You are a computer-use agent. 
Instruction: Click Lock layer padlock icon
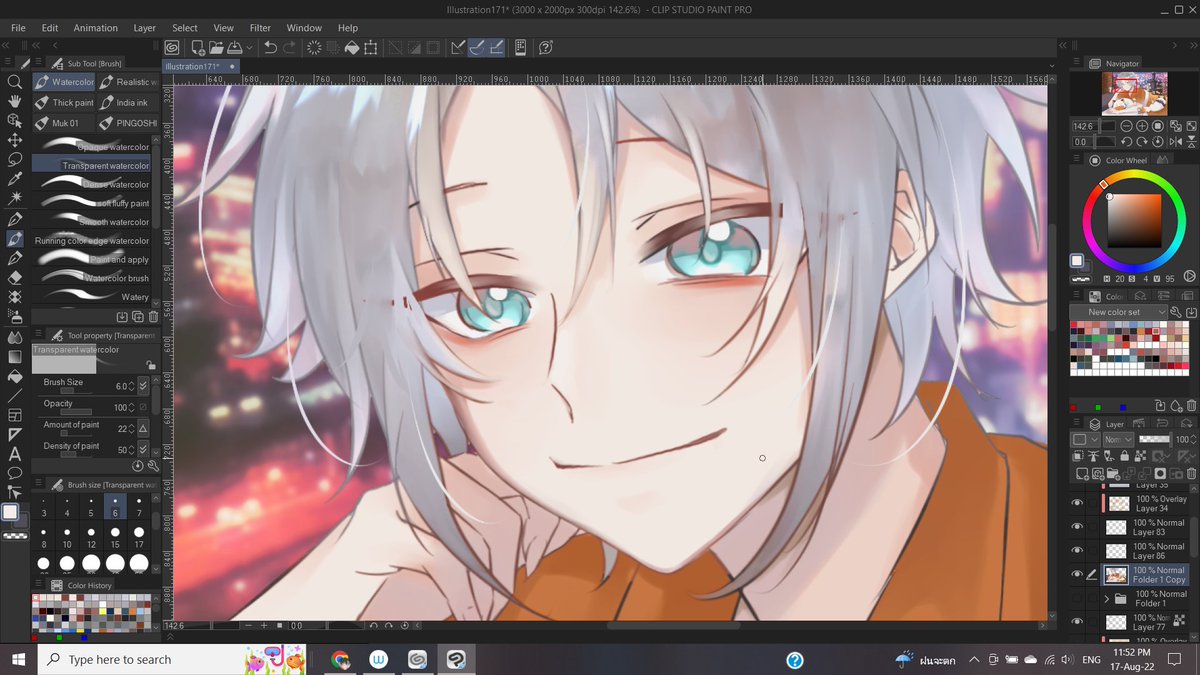coord(1127,456)
